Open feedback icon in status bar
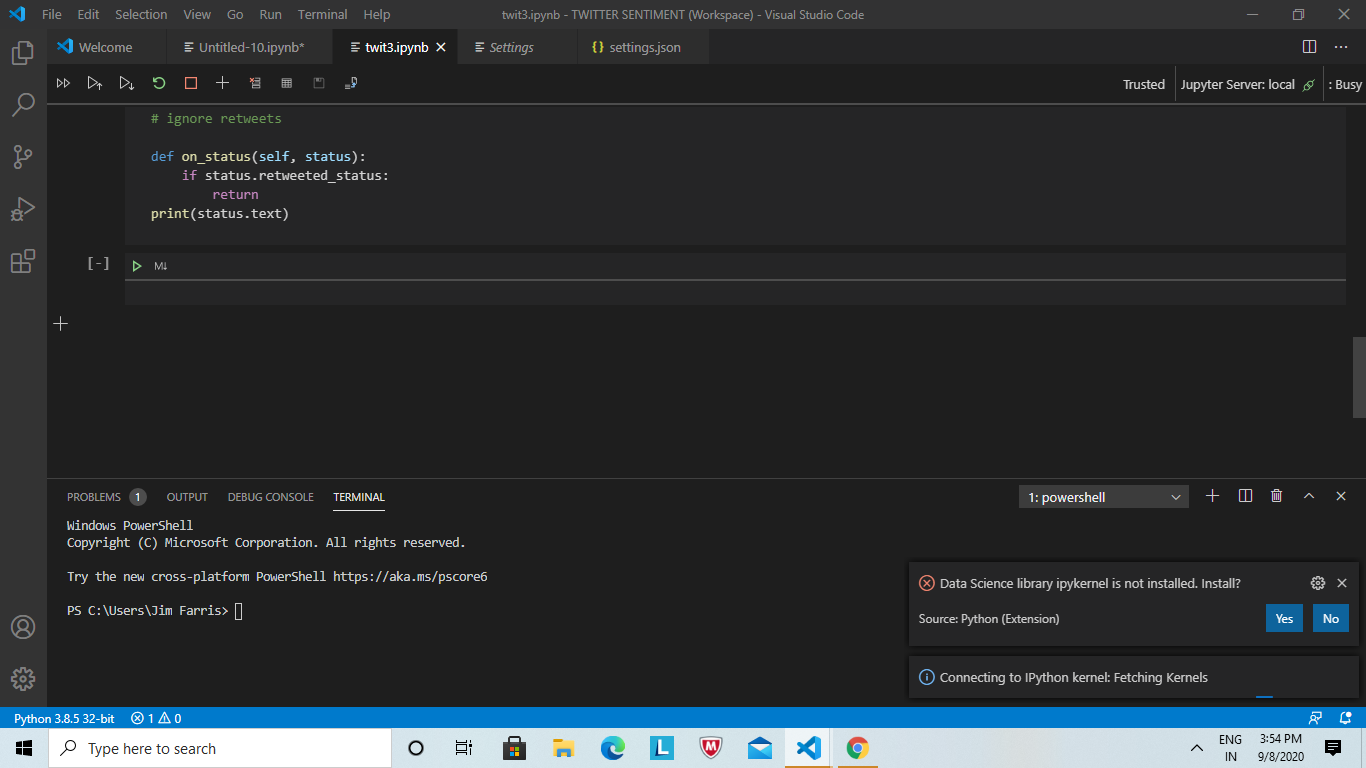 tap(1315, 718)
